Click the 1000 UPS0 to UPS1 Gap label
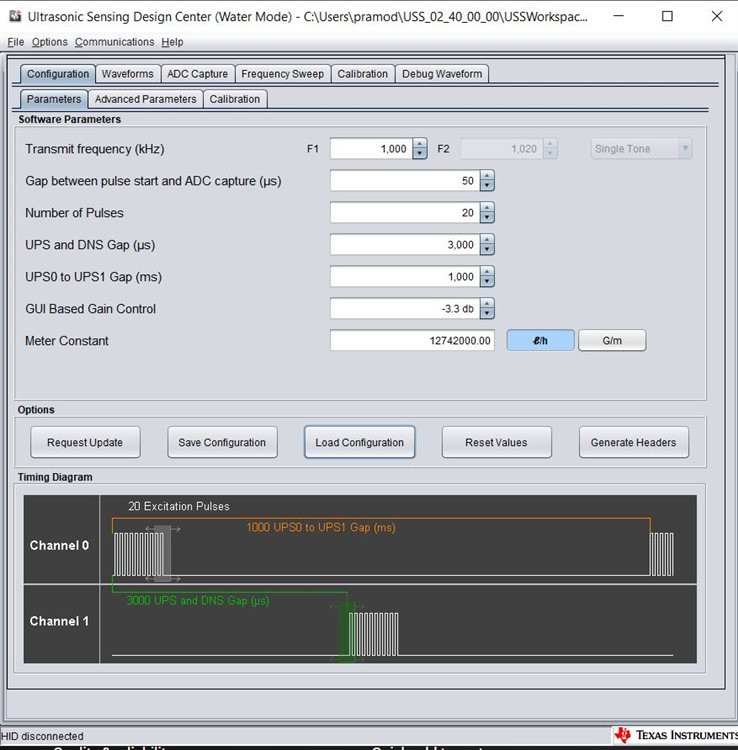Image resolution: width=738 pixels, height=750 pixels. click(x=321, y=528)
